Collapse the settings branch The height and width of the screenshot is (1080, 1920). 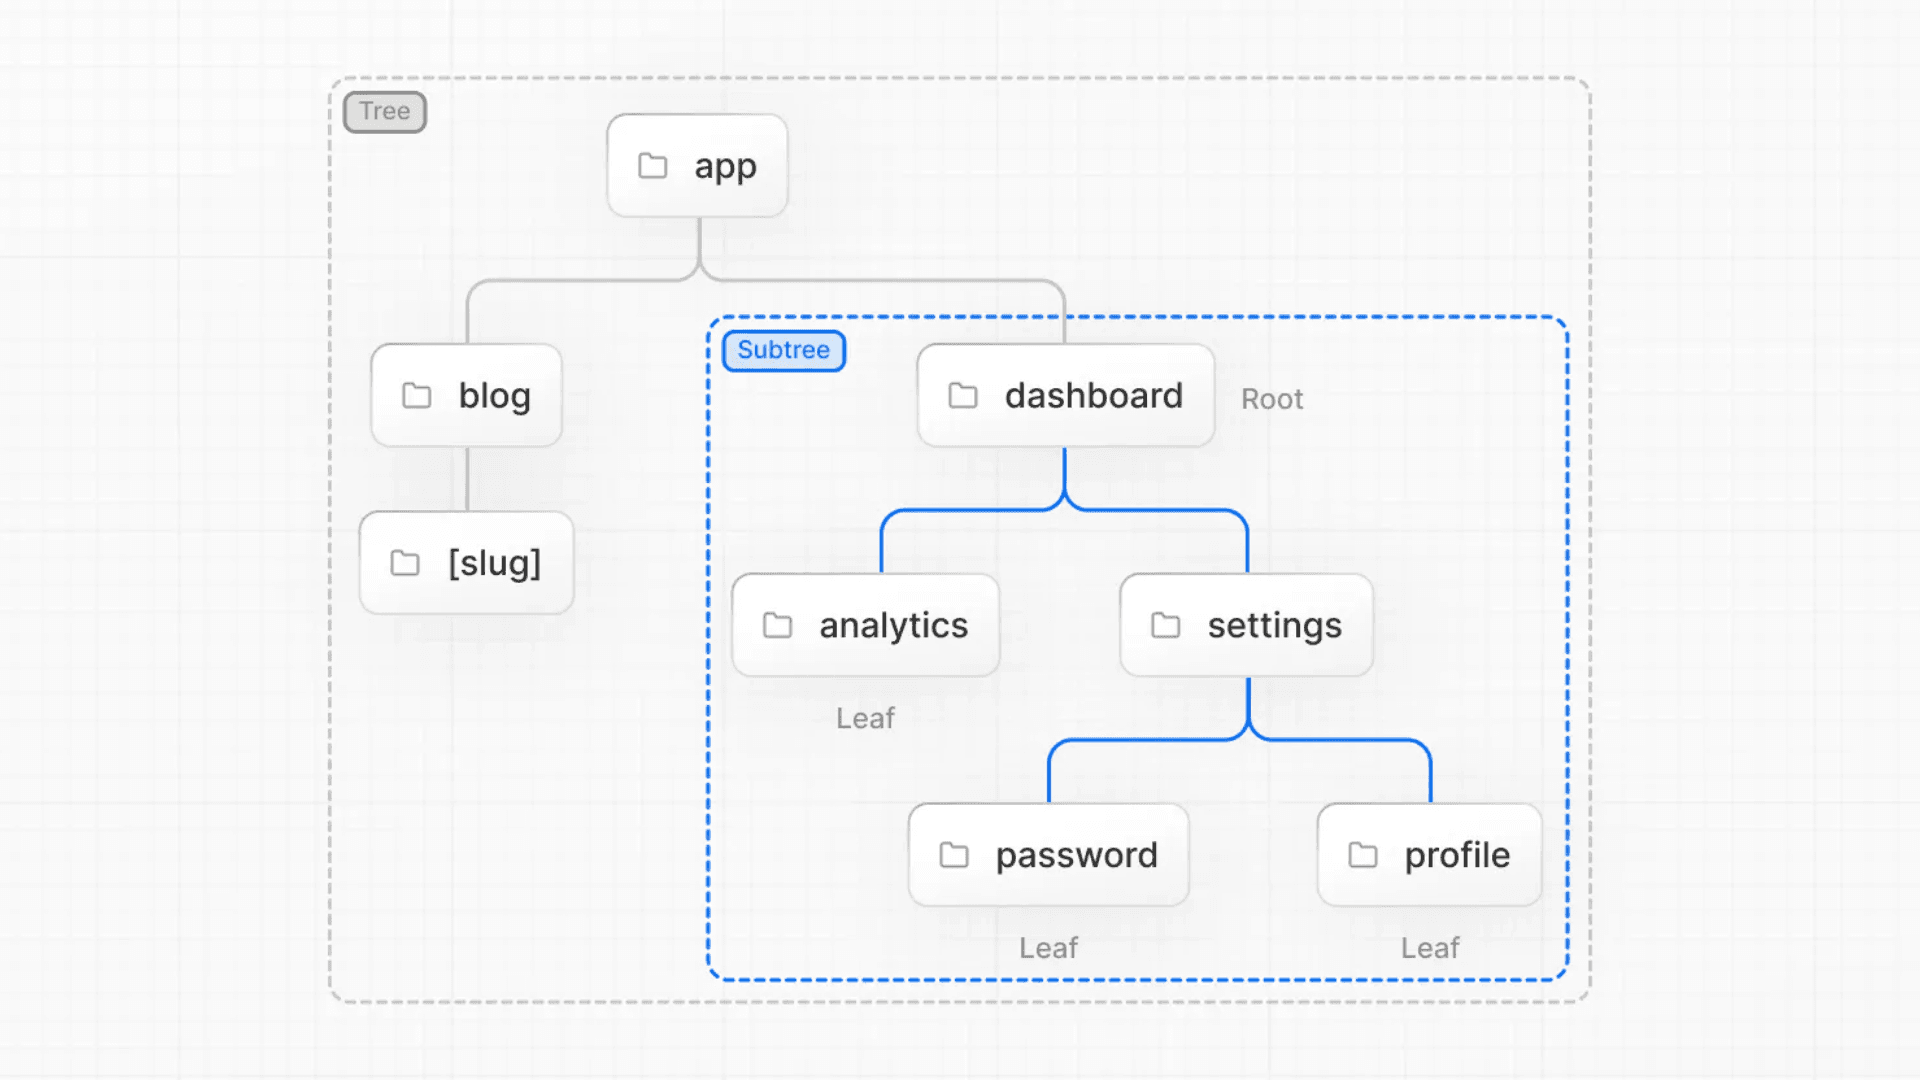[1244, 624]
